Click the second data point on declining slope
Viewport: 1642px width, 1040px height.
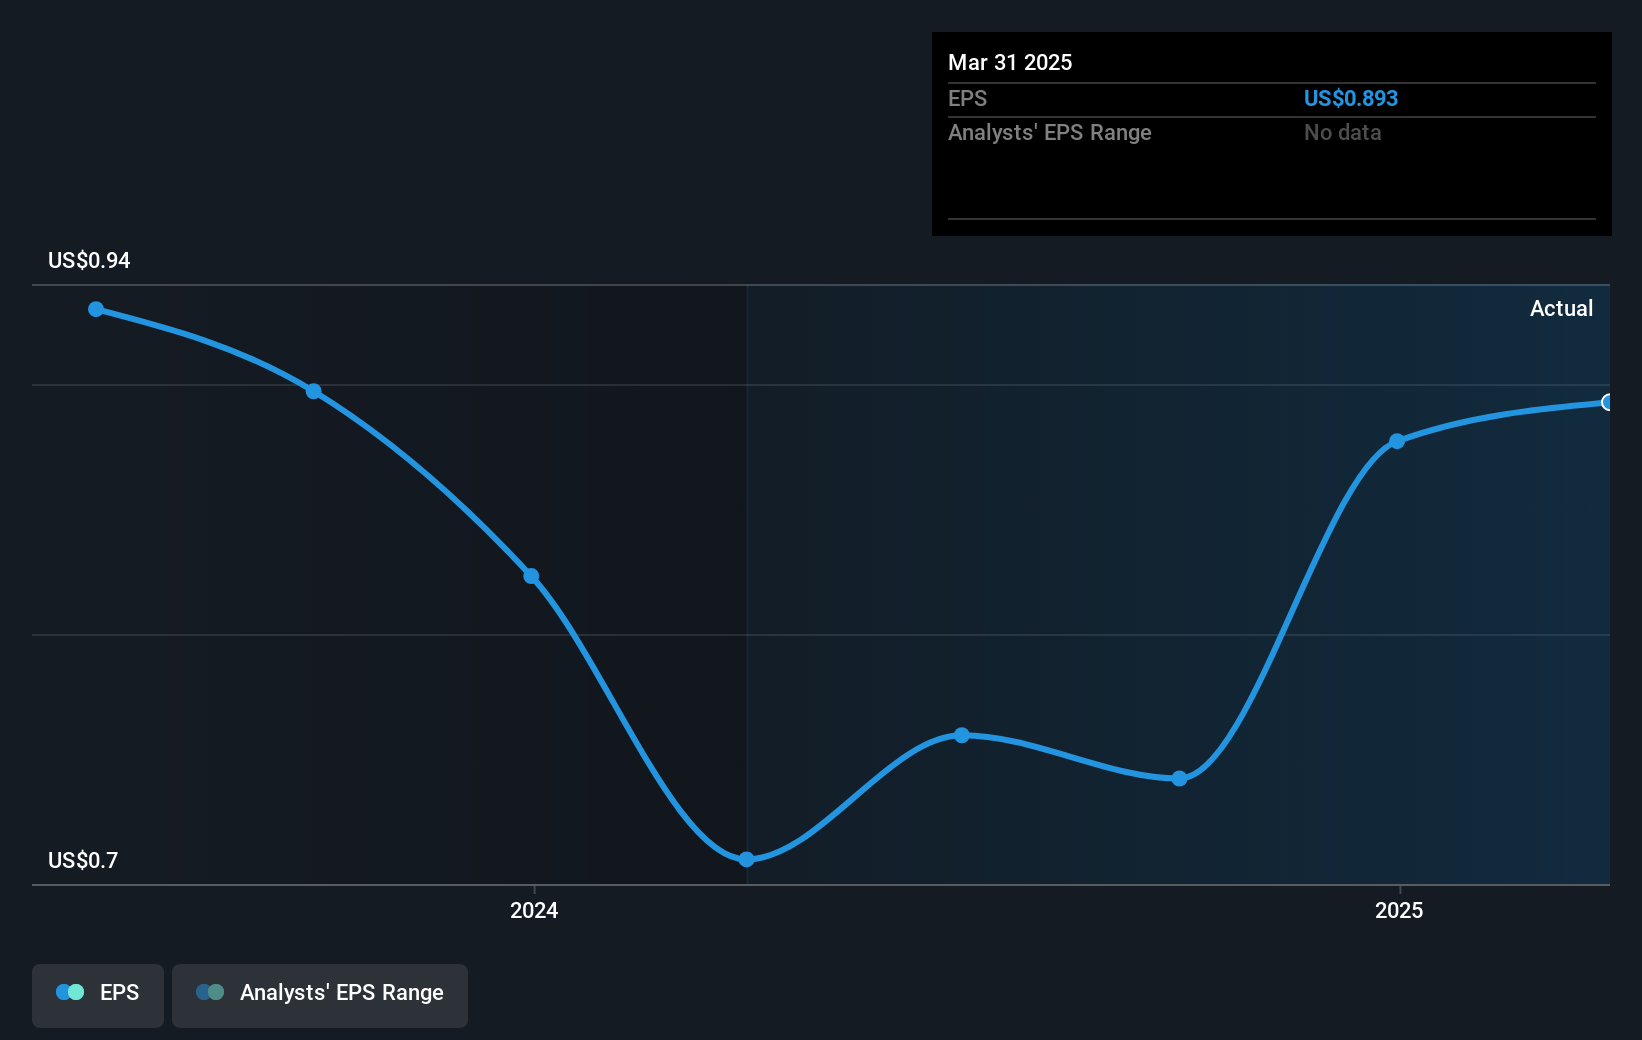point(313,390)
